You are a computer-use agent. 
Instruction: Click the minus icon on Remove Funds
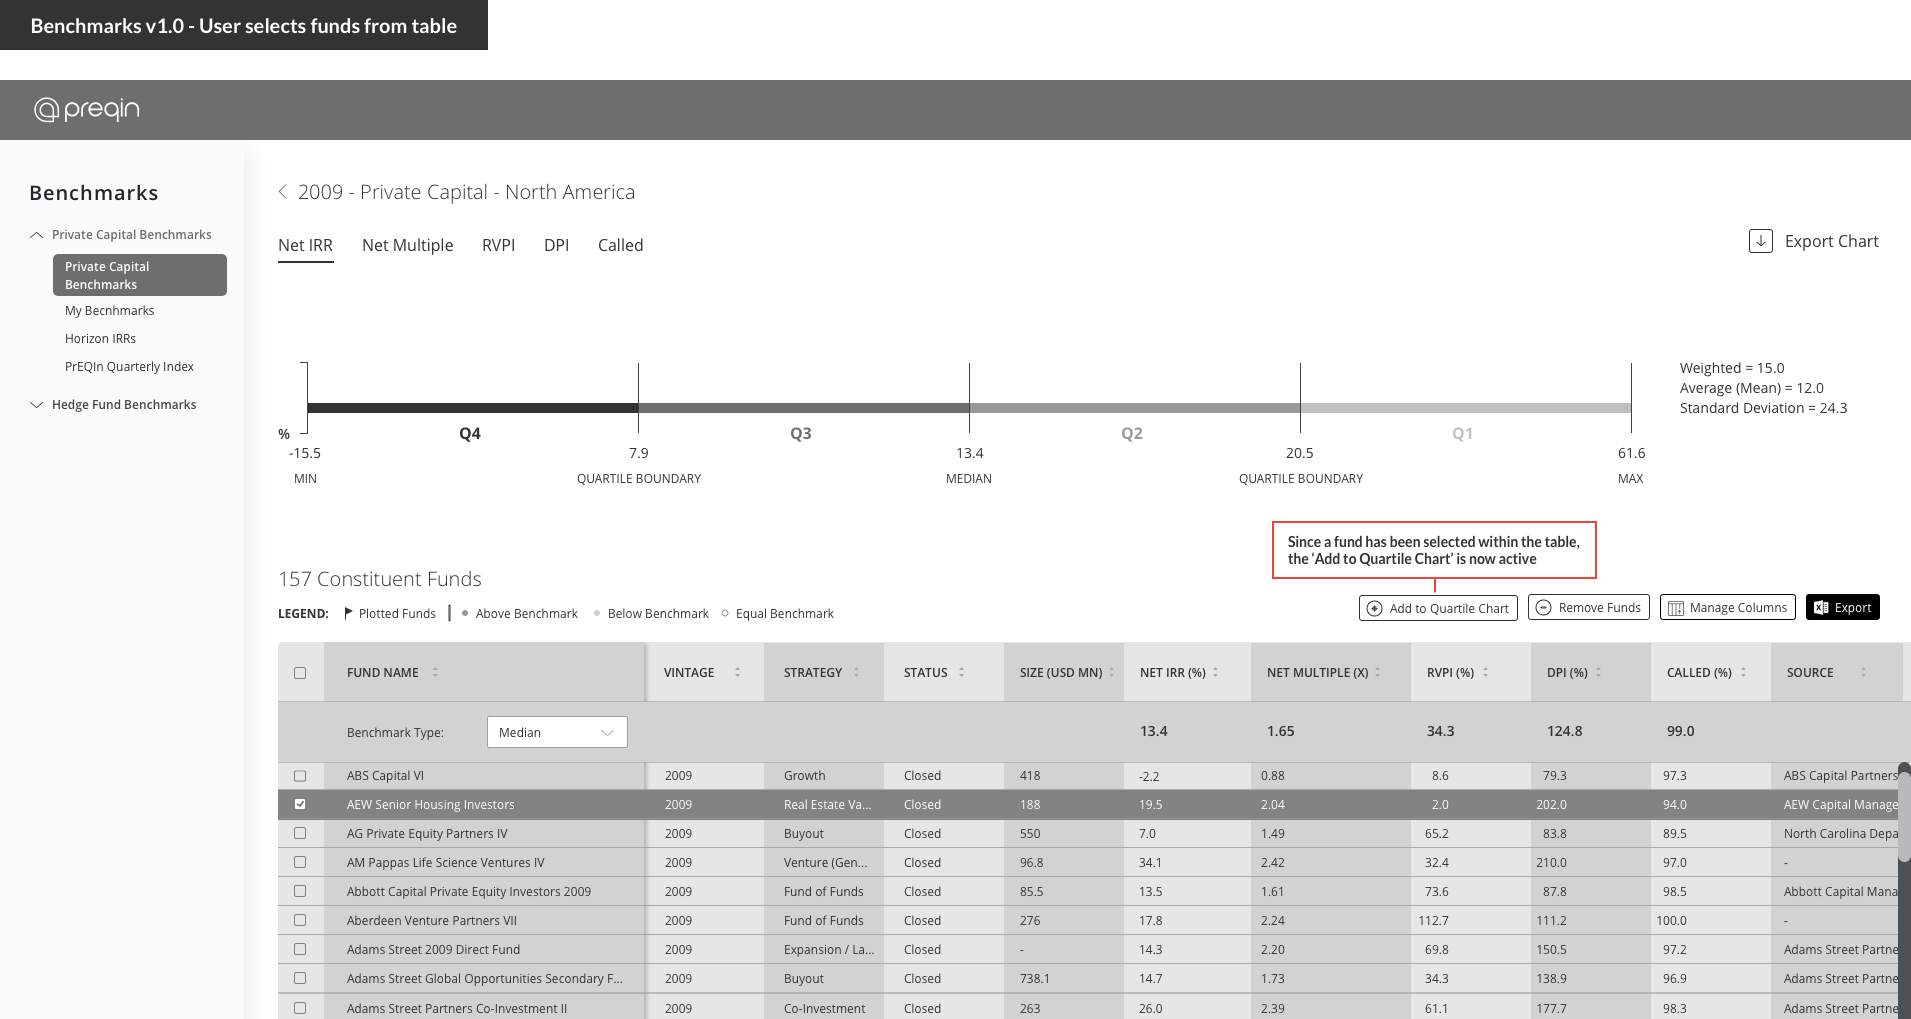point(1544,607)
